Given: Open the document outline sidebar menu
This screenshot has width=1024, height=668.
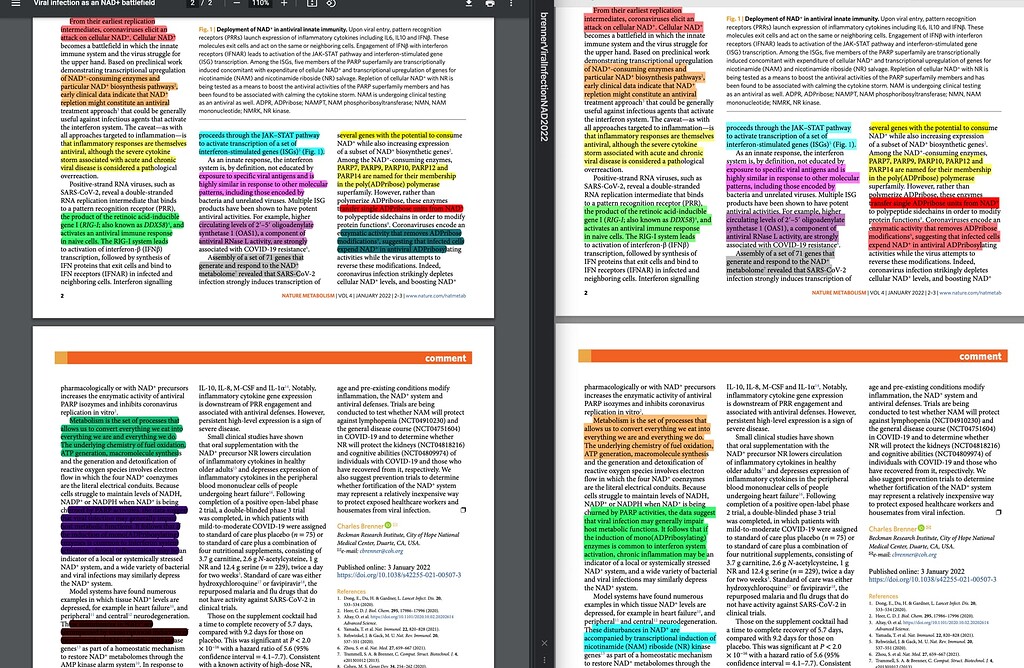Looking at the screenshot, I should [x=17, y=5].
